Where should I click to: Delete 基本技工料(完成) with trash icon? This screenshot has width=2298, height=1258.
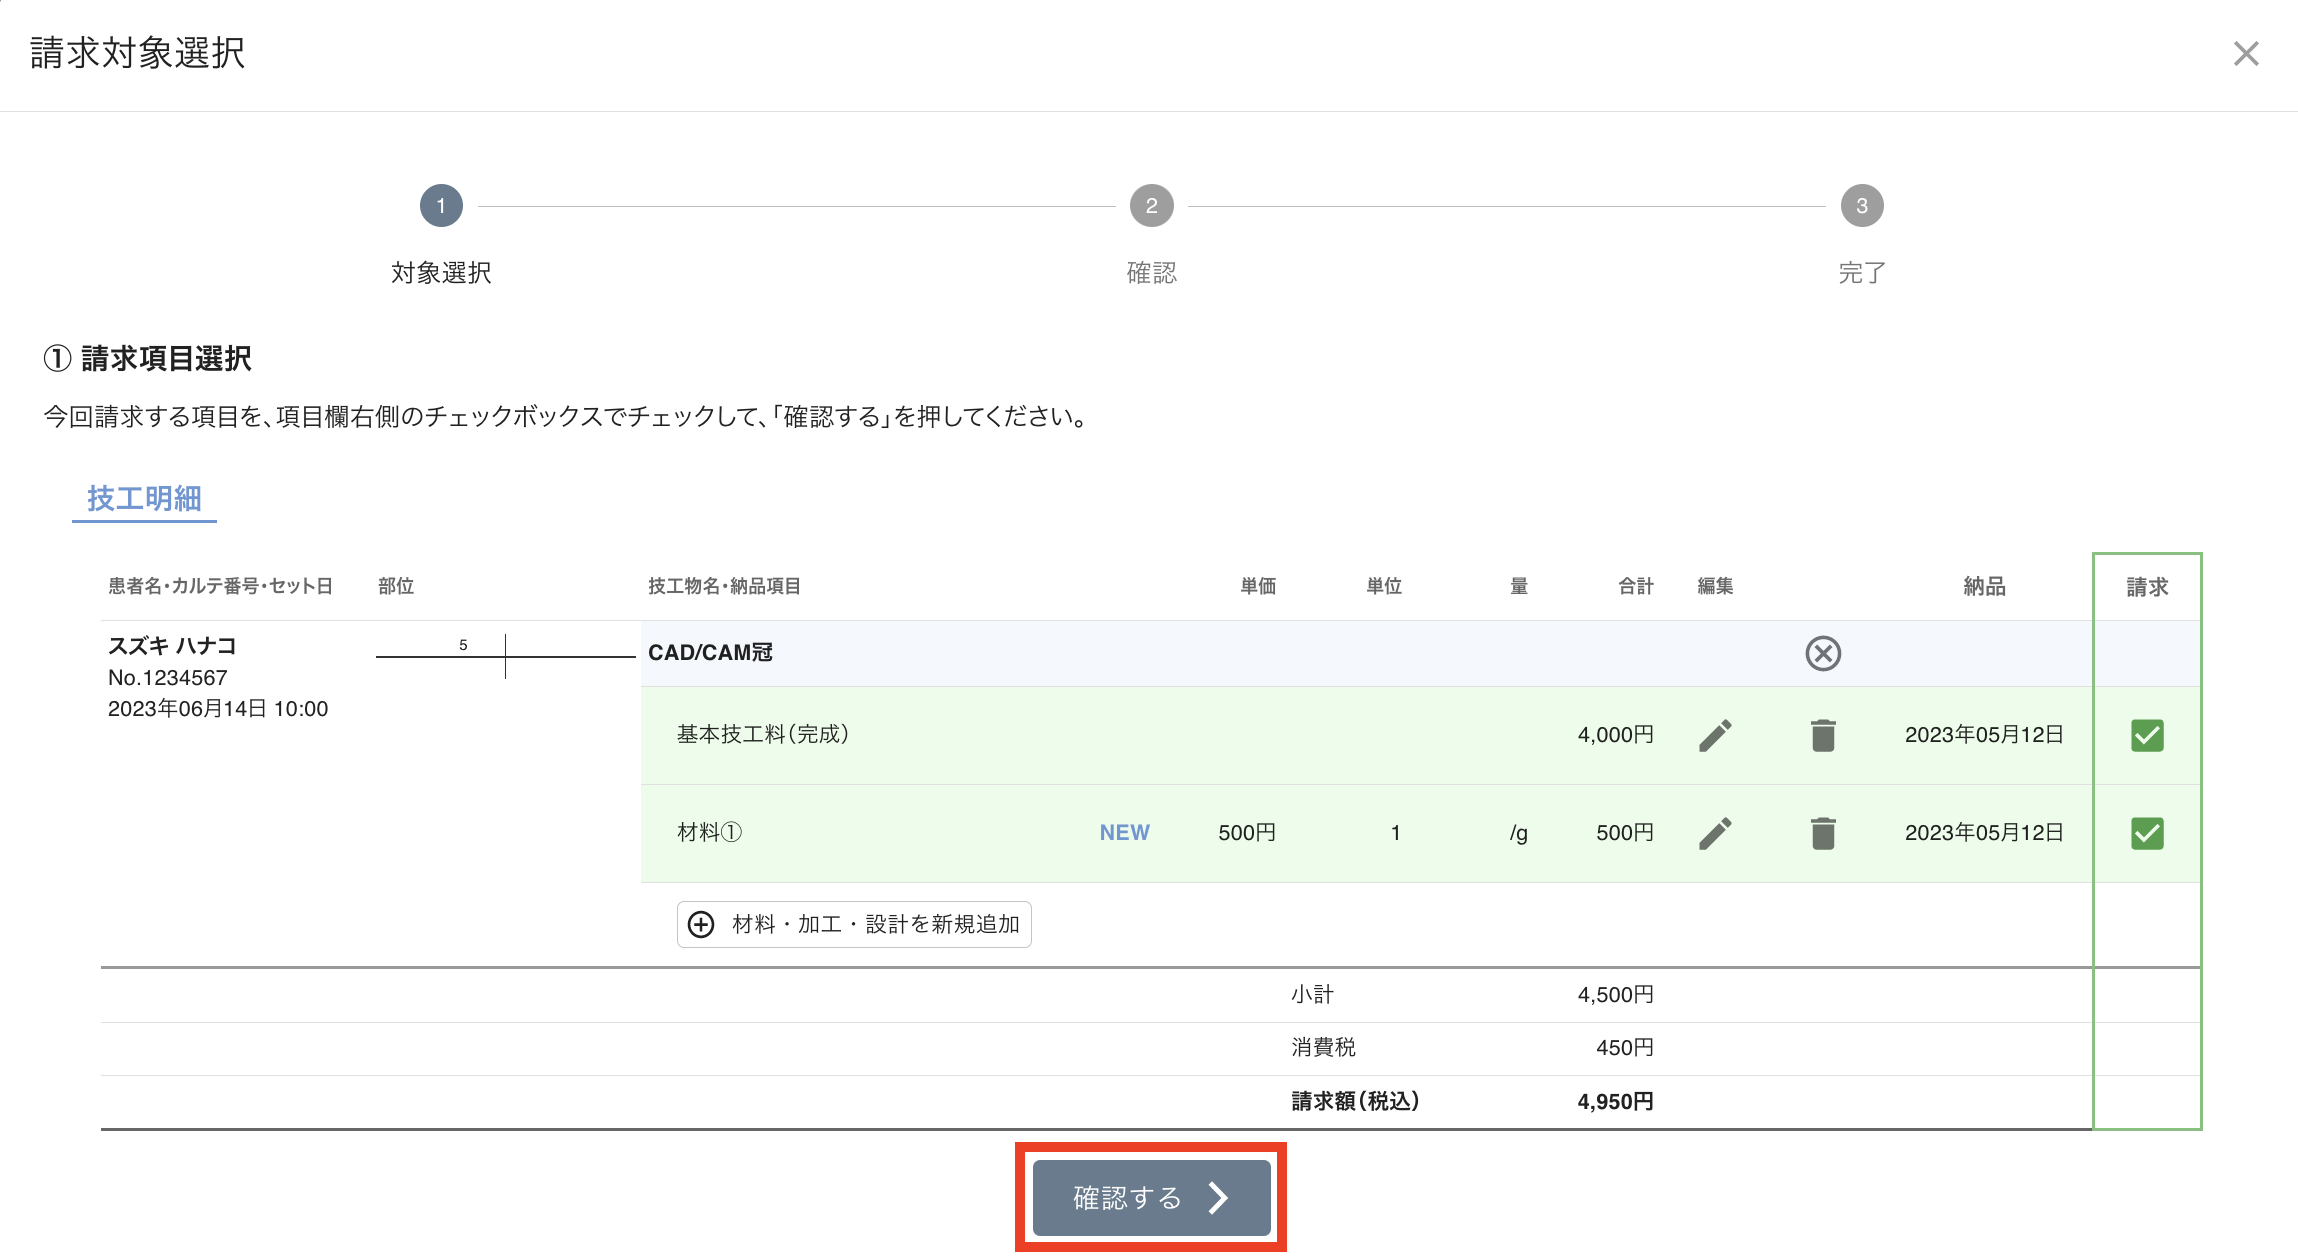click(1823, 735)
